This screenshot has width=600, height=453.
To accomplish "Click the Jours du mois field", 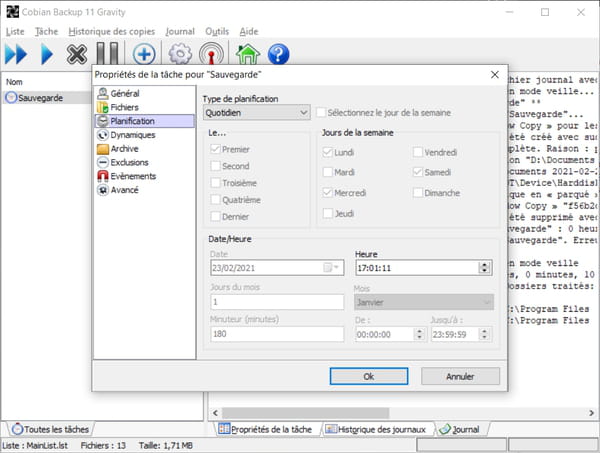I will tap(277, 302).
